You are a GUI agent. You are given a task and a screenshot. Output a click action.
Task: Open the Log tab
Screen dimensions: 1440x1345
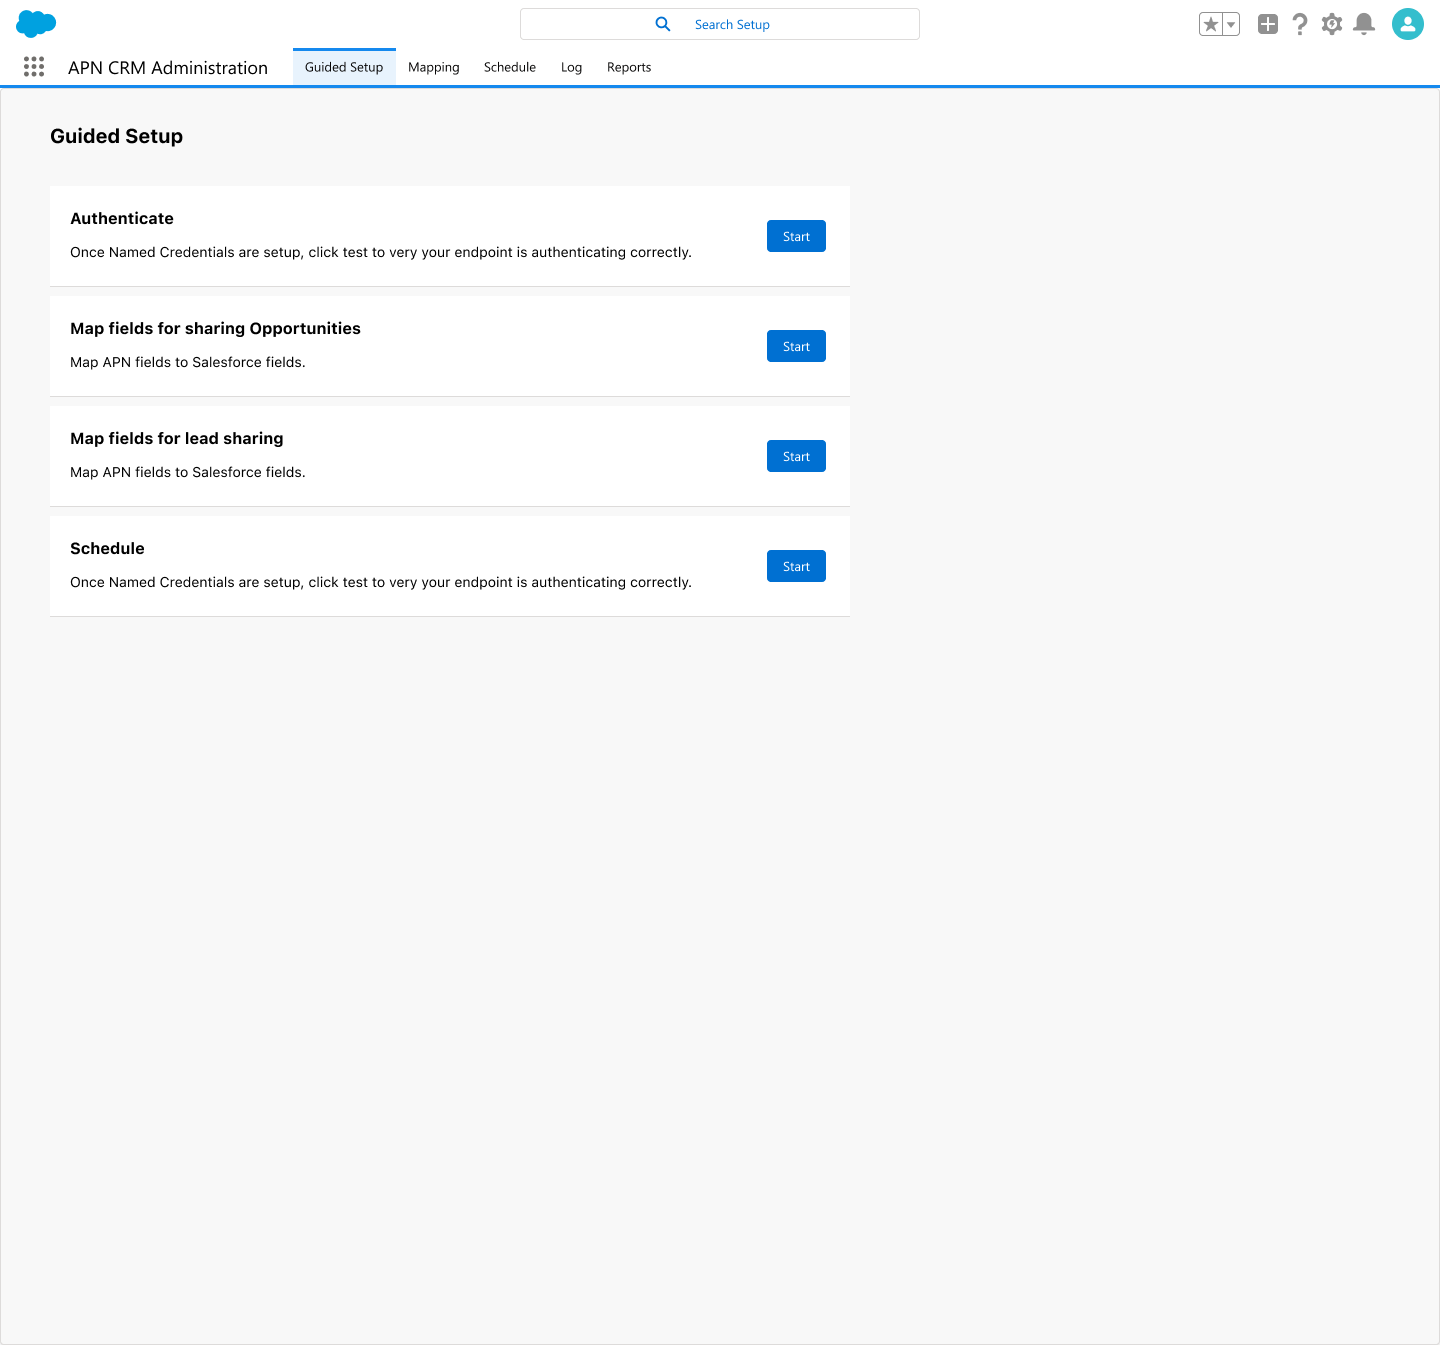coord(571,67)
